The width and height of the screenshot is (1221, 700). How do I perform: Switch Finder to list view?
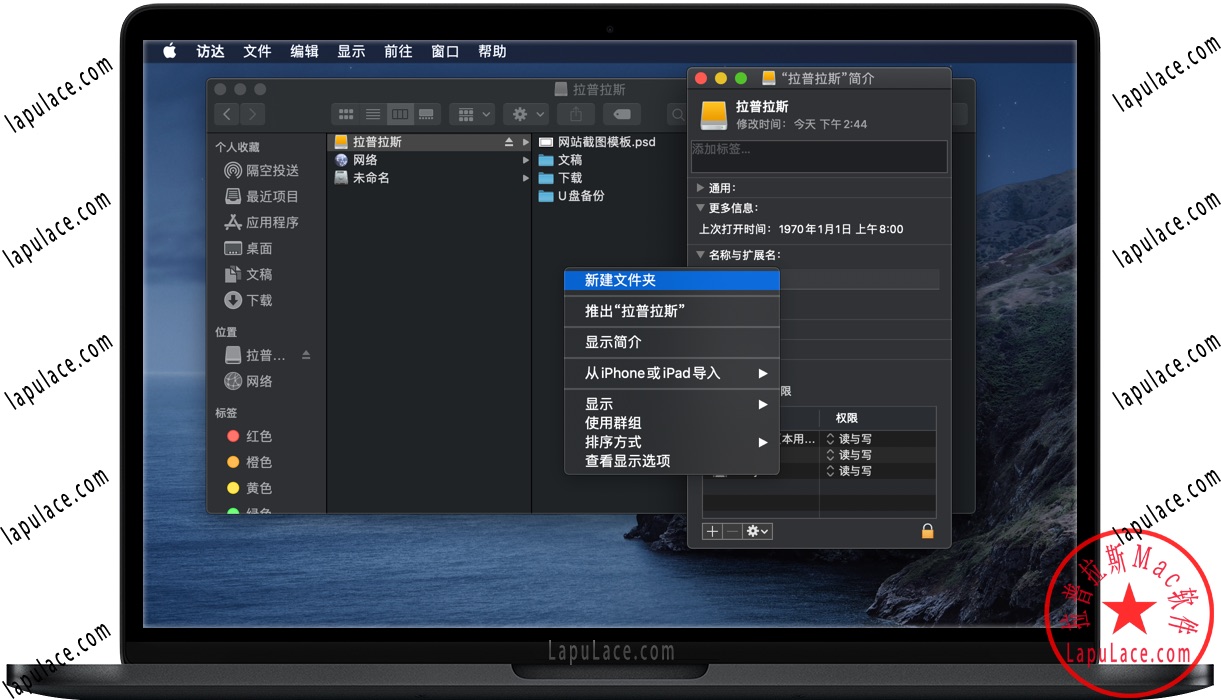[372, 113]
